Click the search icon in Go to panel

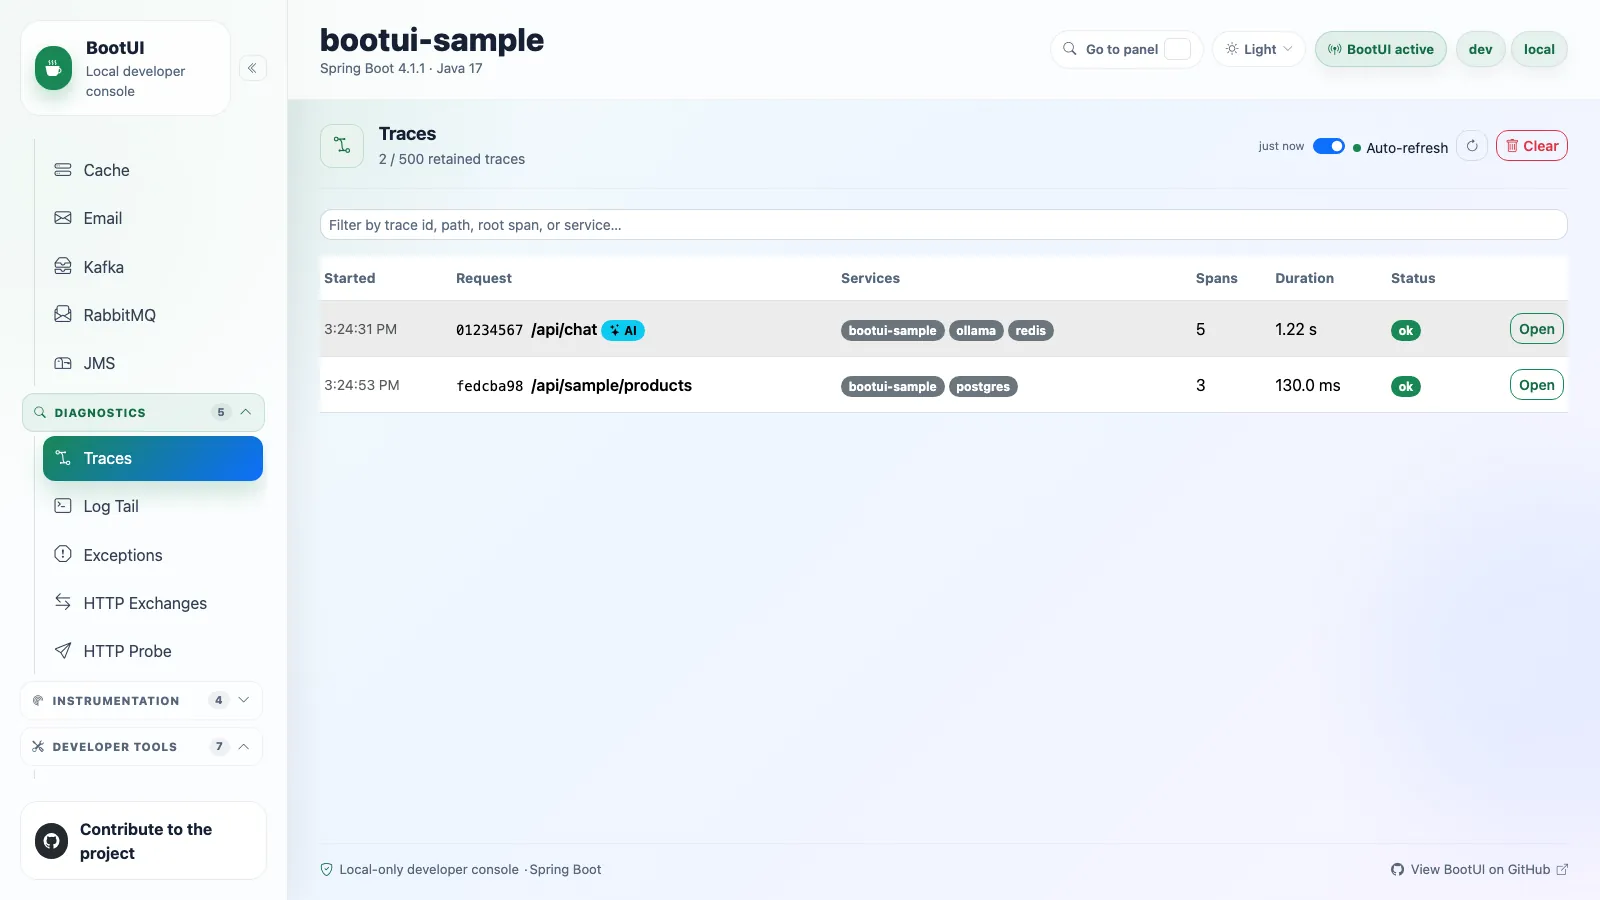point(1070,49)
